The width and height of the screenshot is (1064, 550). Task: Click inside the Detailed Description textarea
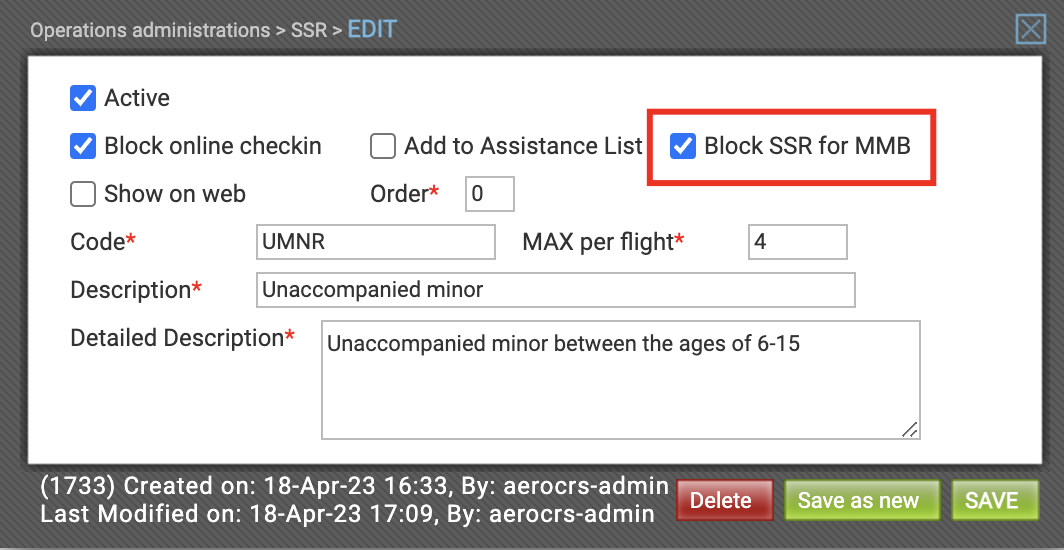tap(621, 380)
